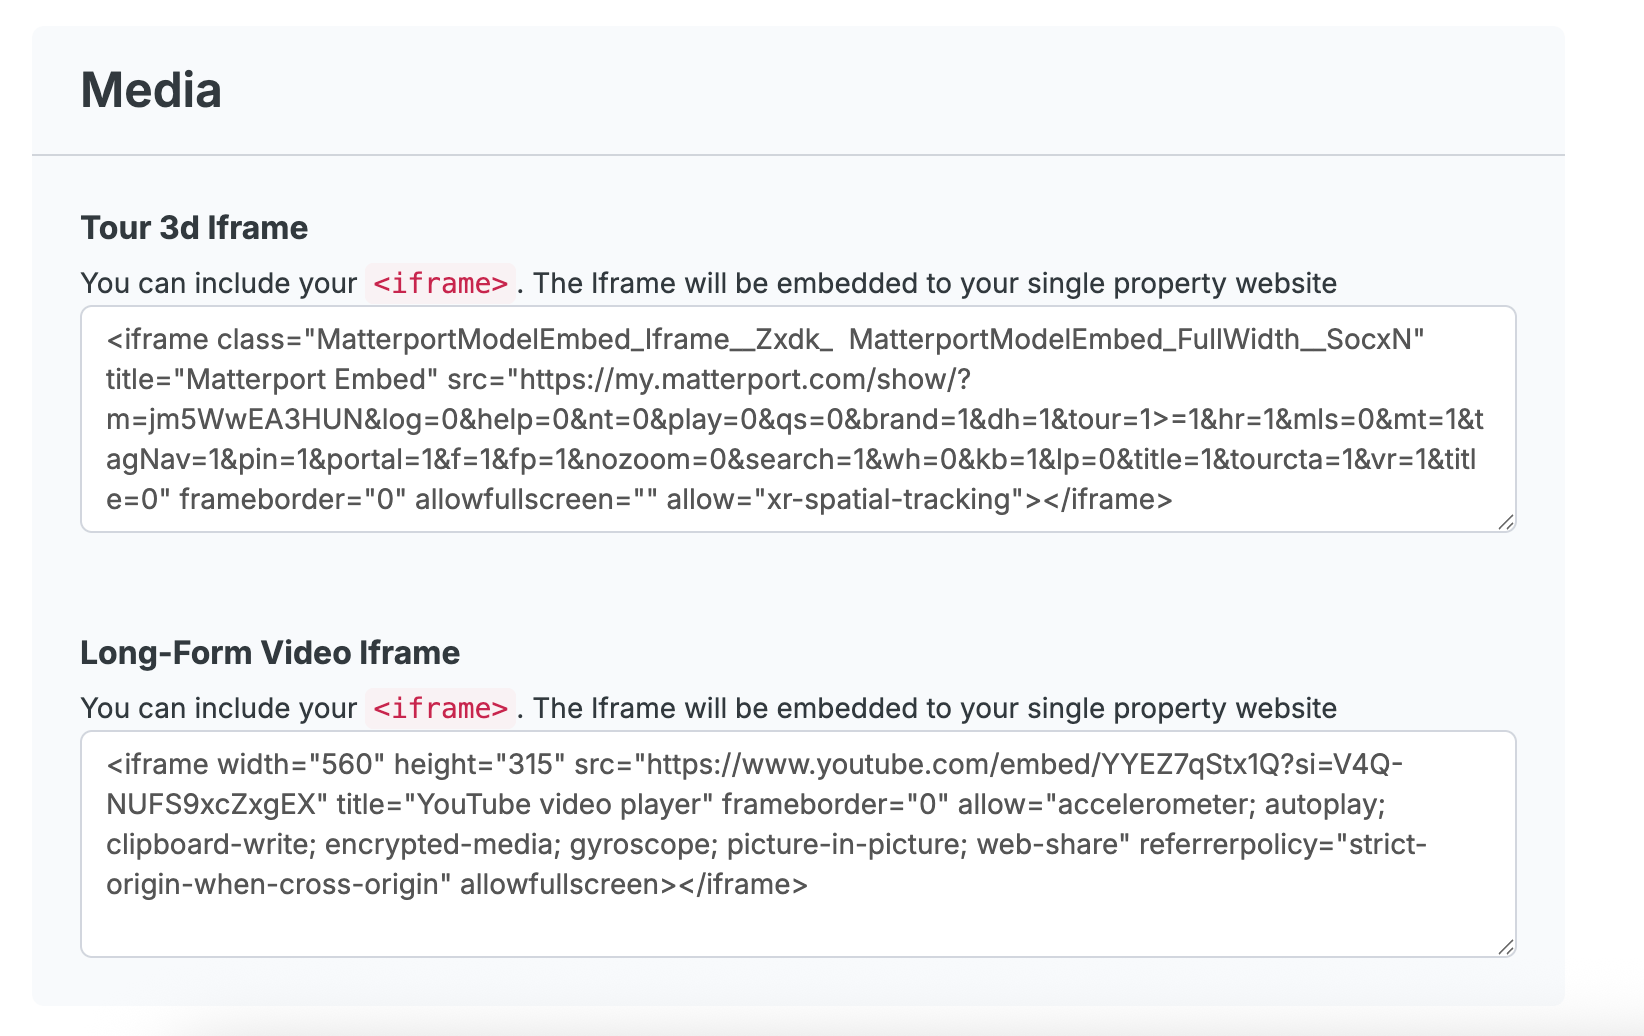Click the Long-Form Video Iframe field label
Image resolution: width=1644 pixels, height=1036 pixels.
tap(270, 653)
